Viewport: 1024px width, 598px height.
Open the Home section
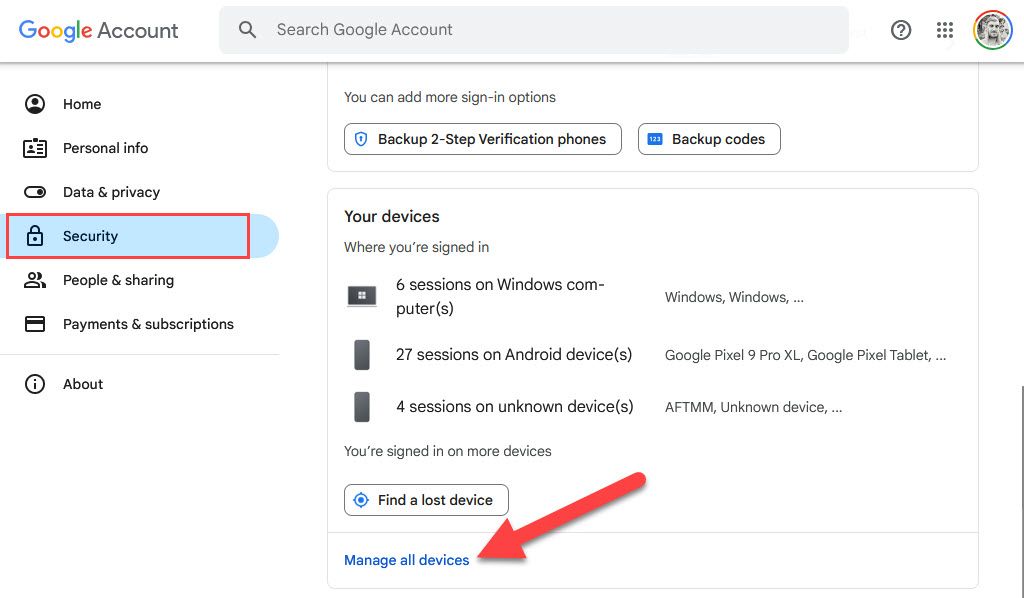pos(82,104)
